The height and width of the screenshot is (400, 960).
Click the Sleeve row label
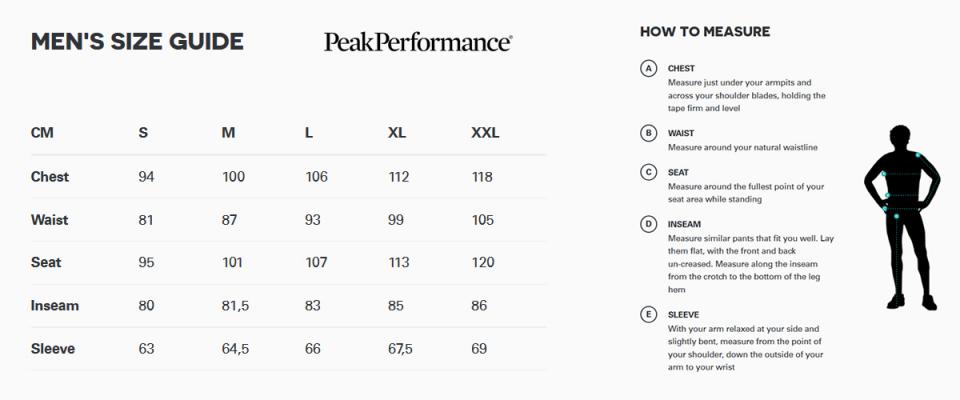tap(53, 349)
